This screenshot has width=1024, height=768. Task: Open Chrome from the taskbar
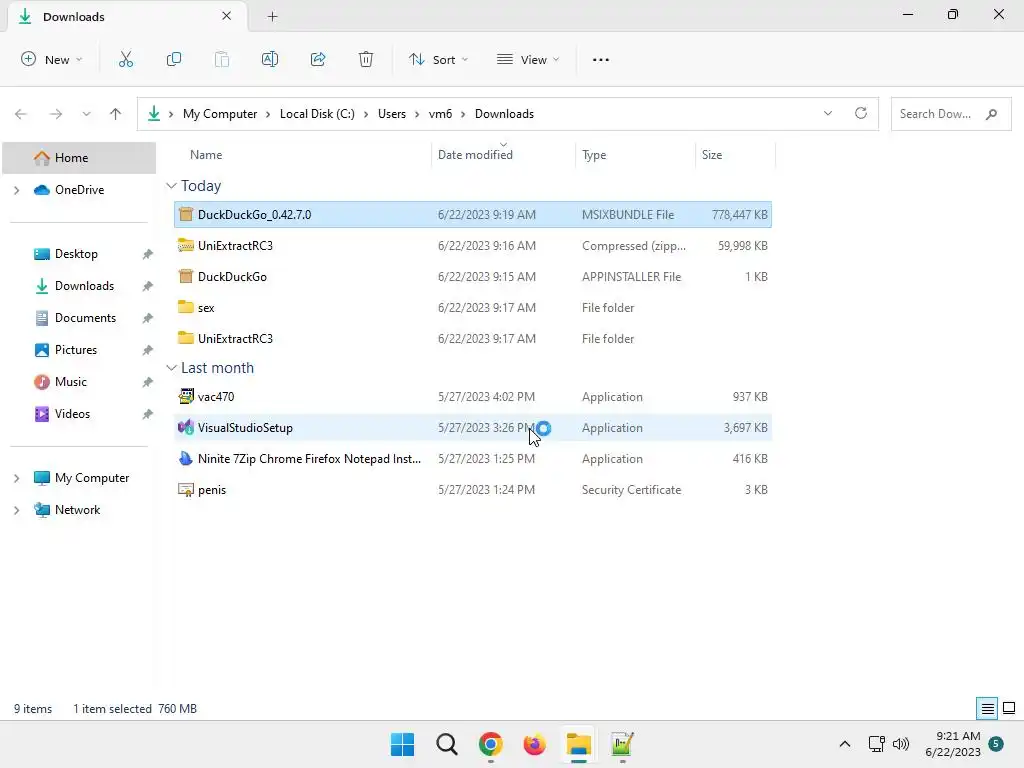(x=490, y=744)
